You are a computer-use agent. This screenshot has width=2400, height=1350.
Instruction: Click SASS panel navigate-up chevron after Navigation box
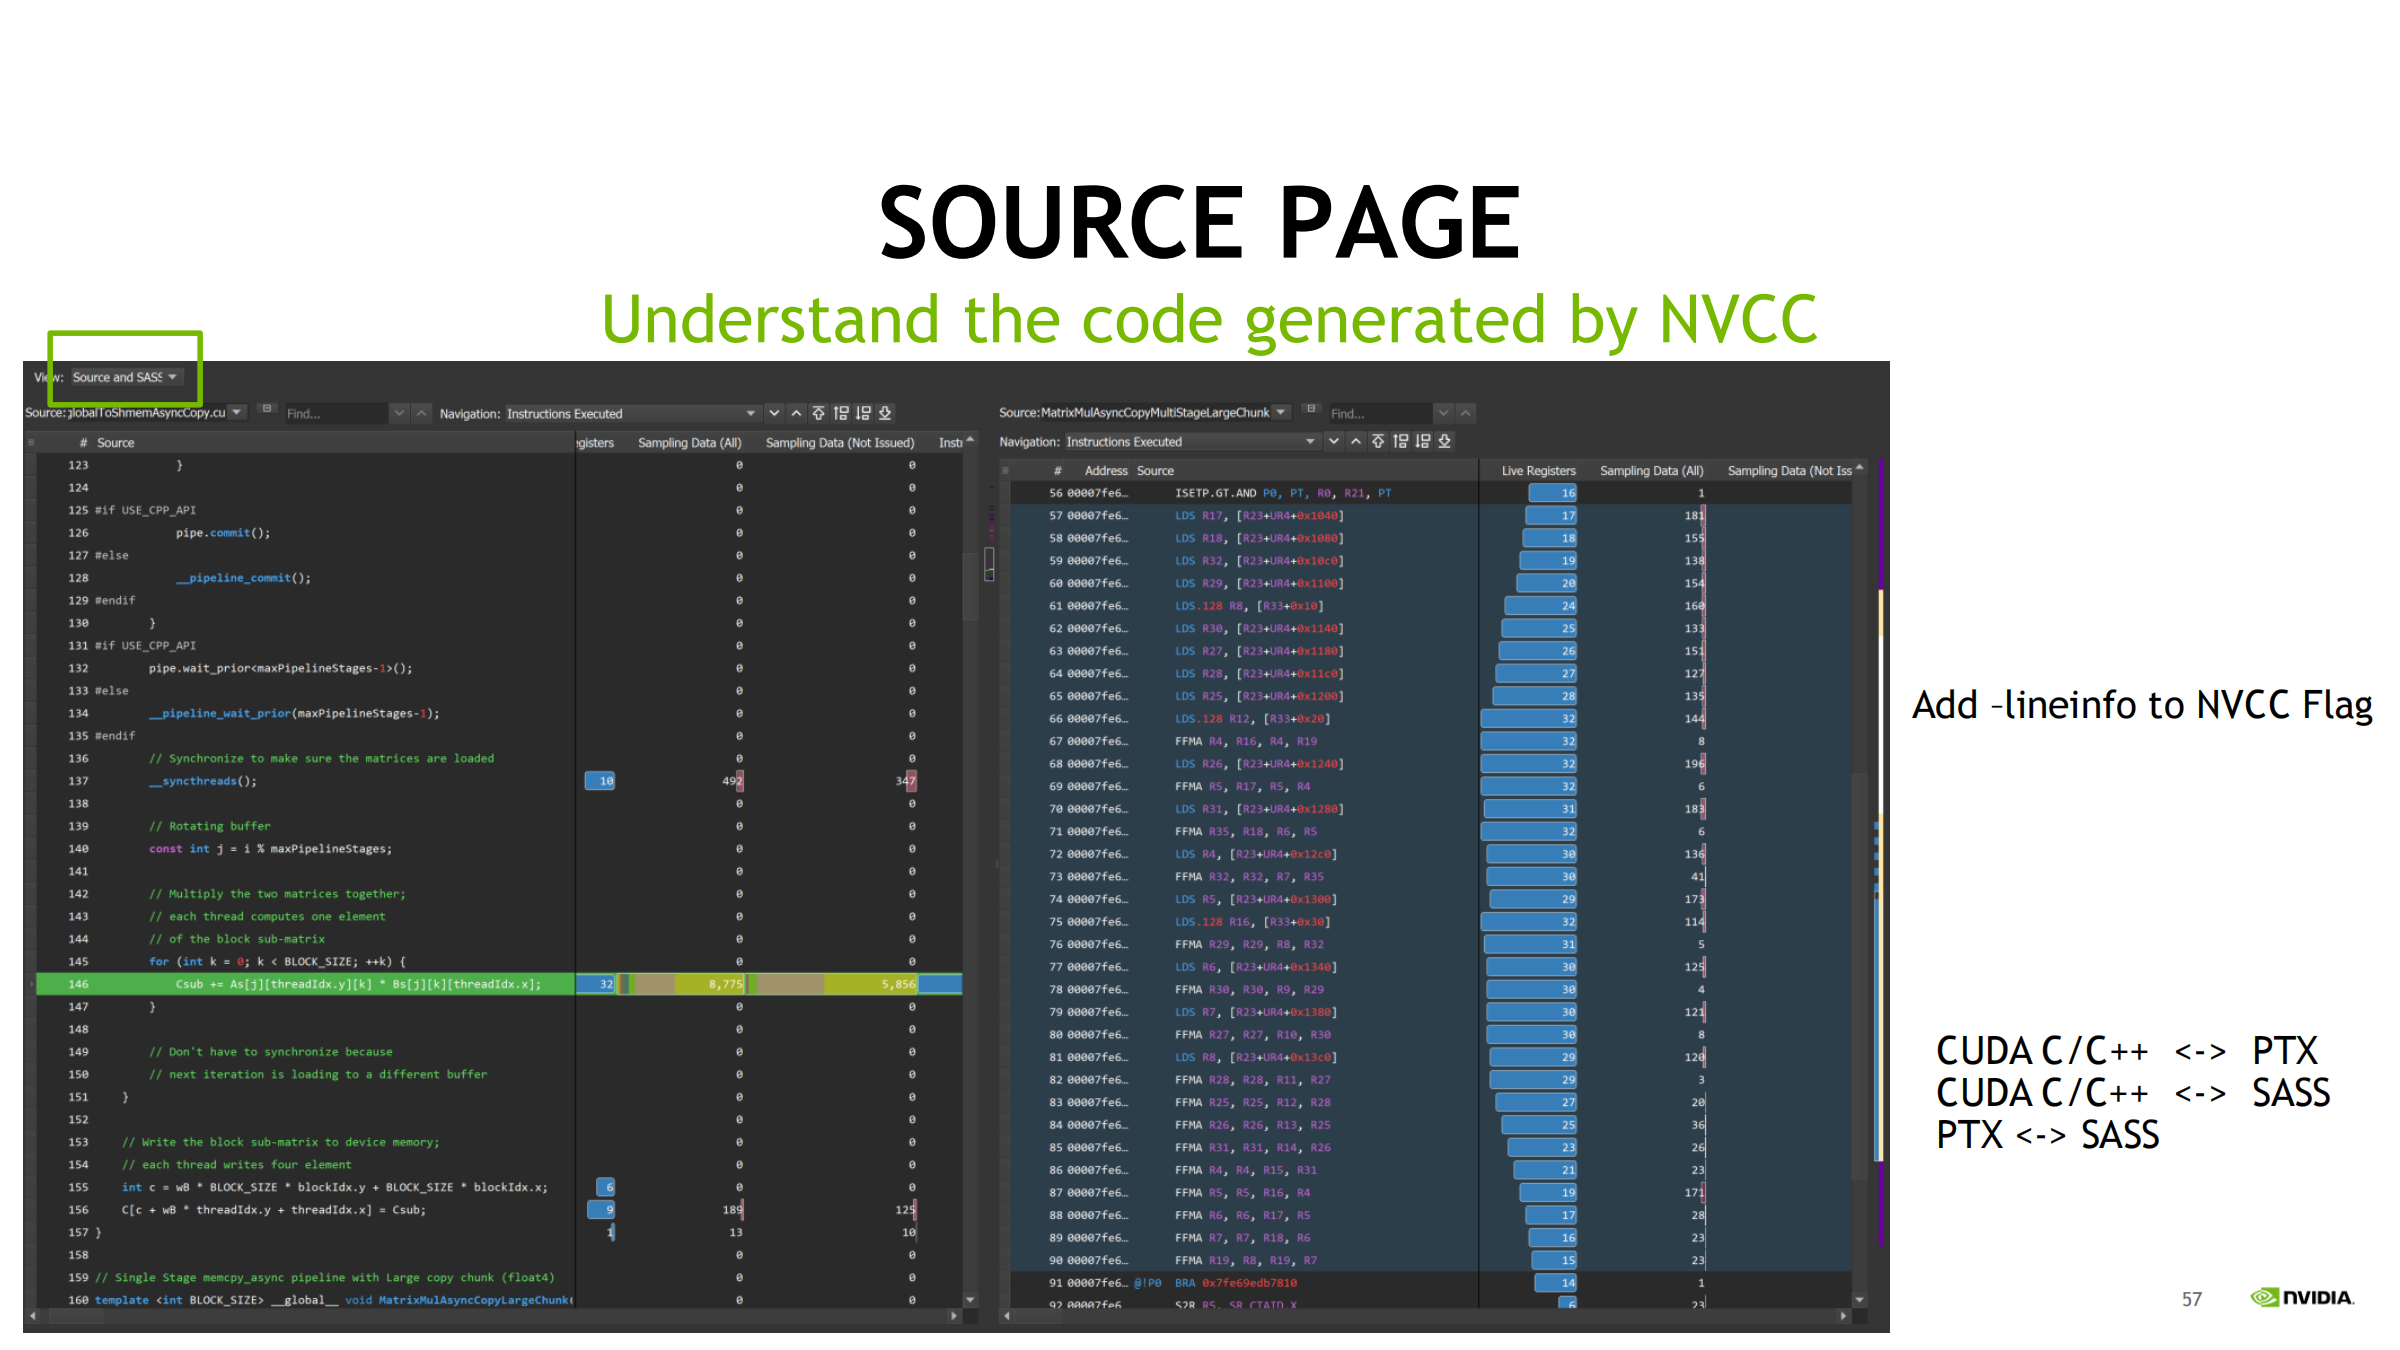pyautogui.click(x=1355, y=441)
